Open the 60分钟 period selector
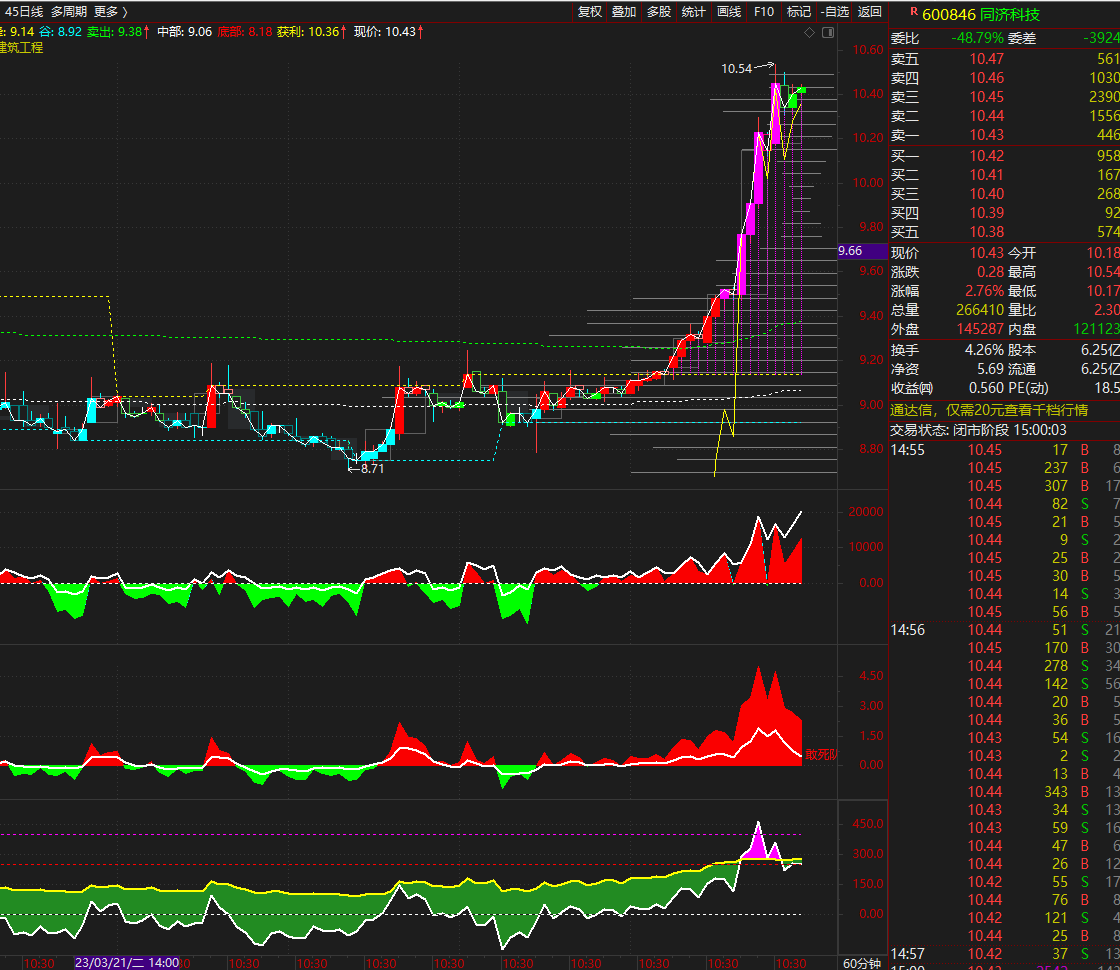This screenshot has width=1120, height=970. (x=861, y=963)
